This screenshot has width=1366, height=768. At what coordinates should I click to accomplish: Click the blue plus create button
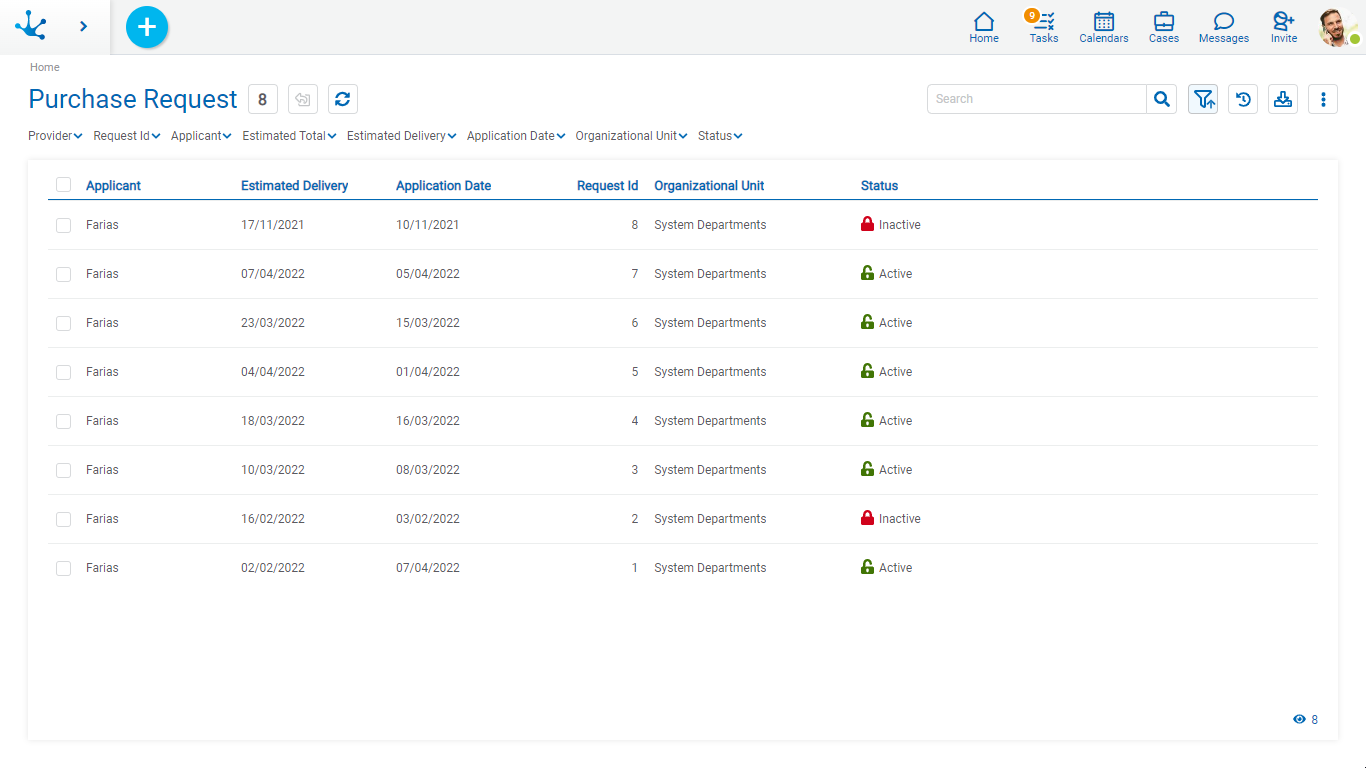[x=147, y=27]
